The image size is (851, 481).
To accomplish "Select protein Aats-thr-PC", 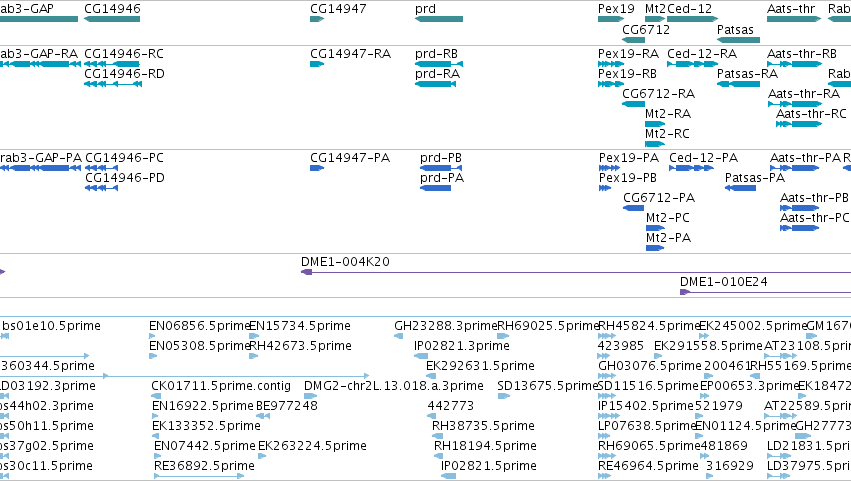I will [x=799, y=229].
